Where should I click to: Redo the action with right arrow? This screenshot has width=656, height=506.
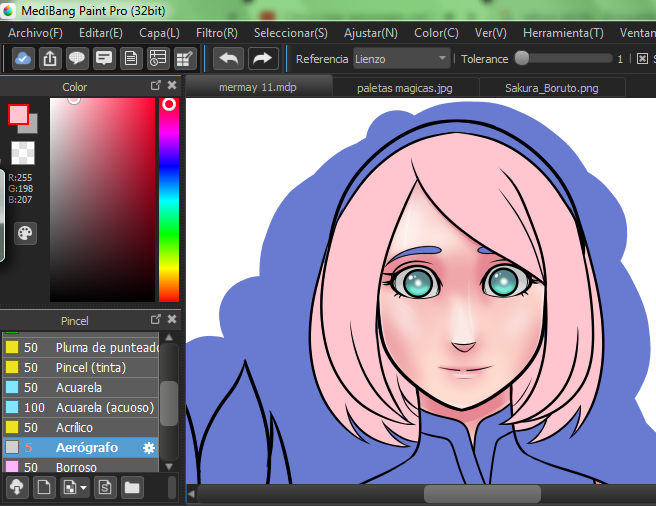263,59
